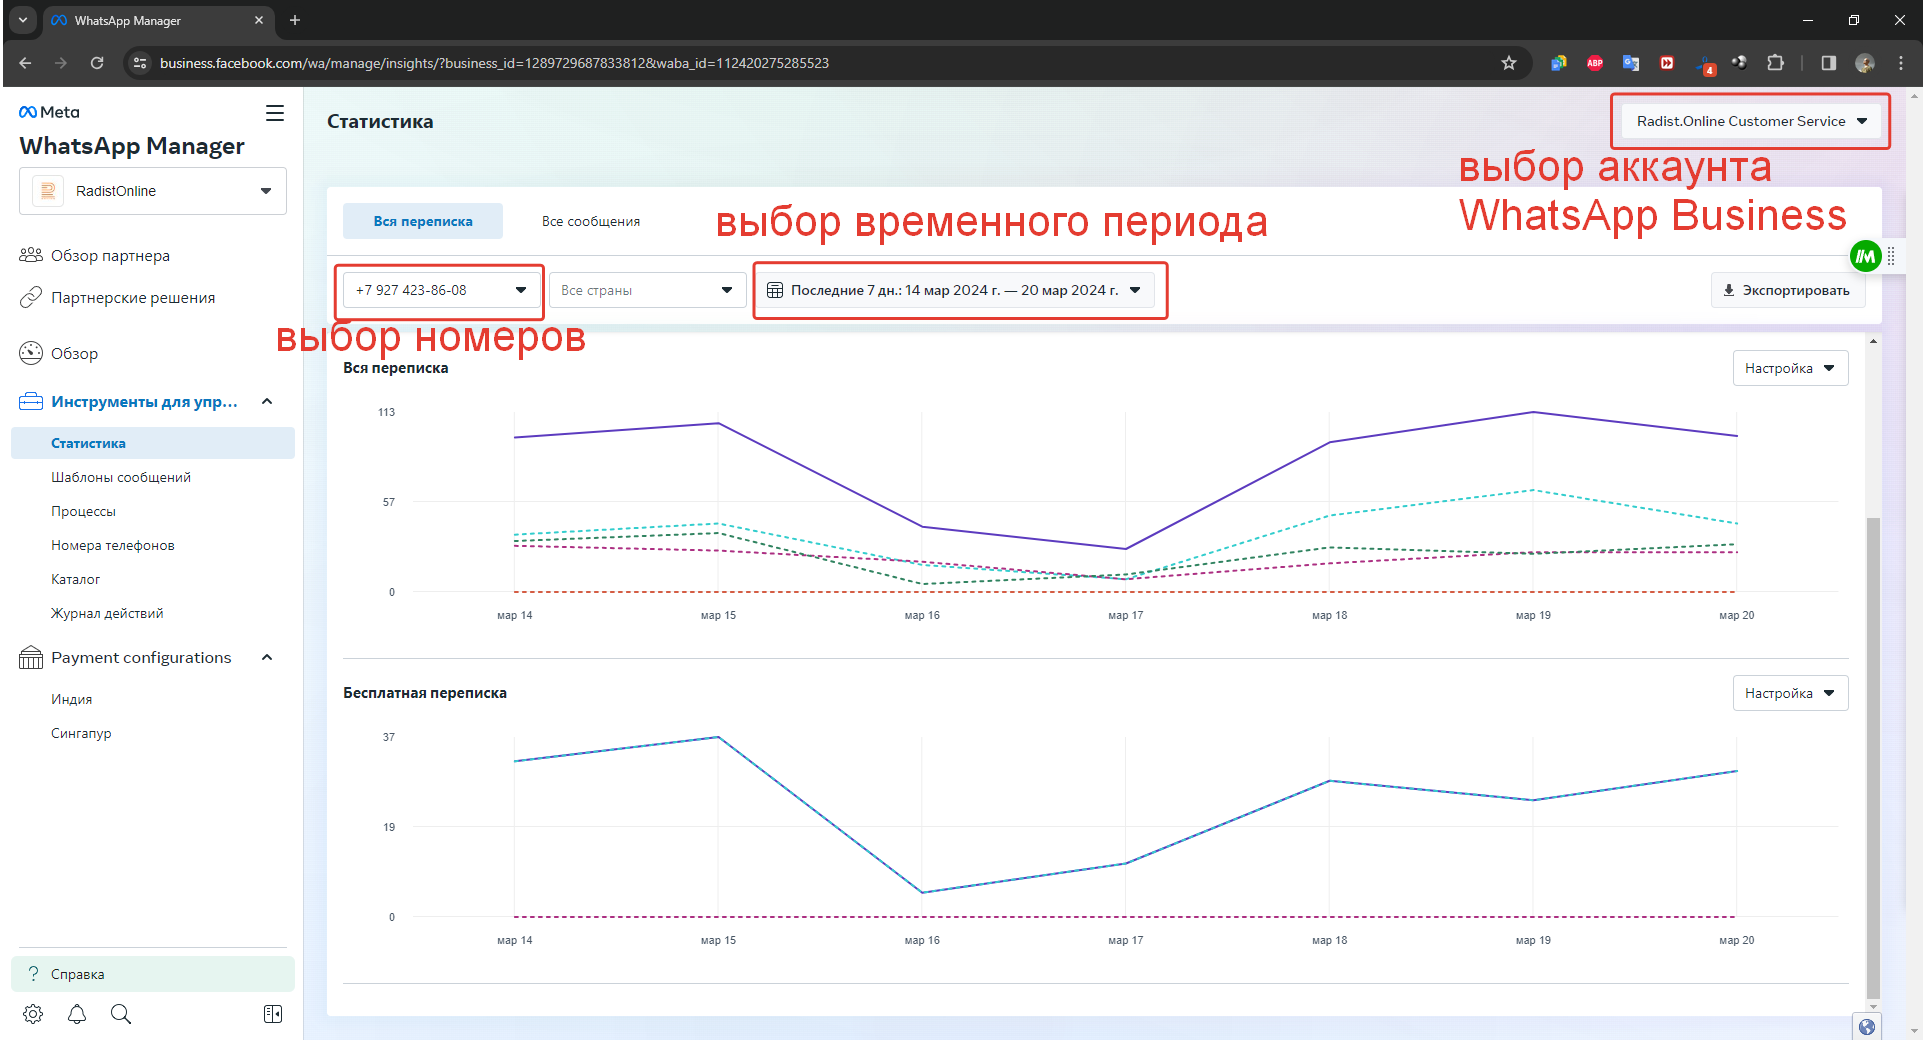The width and height of the screenshot is (1926, 1043).
Task: Go back to the previous page
Action: pyautogui.click(x=25, y=63)
